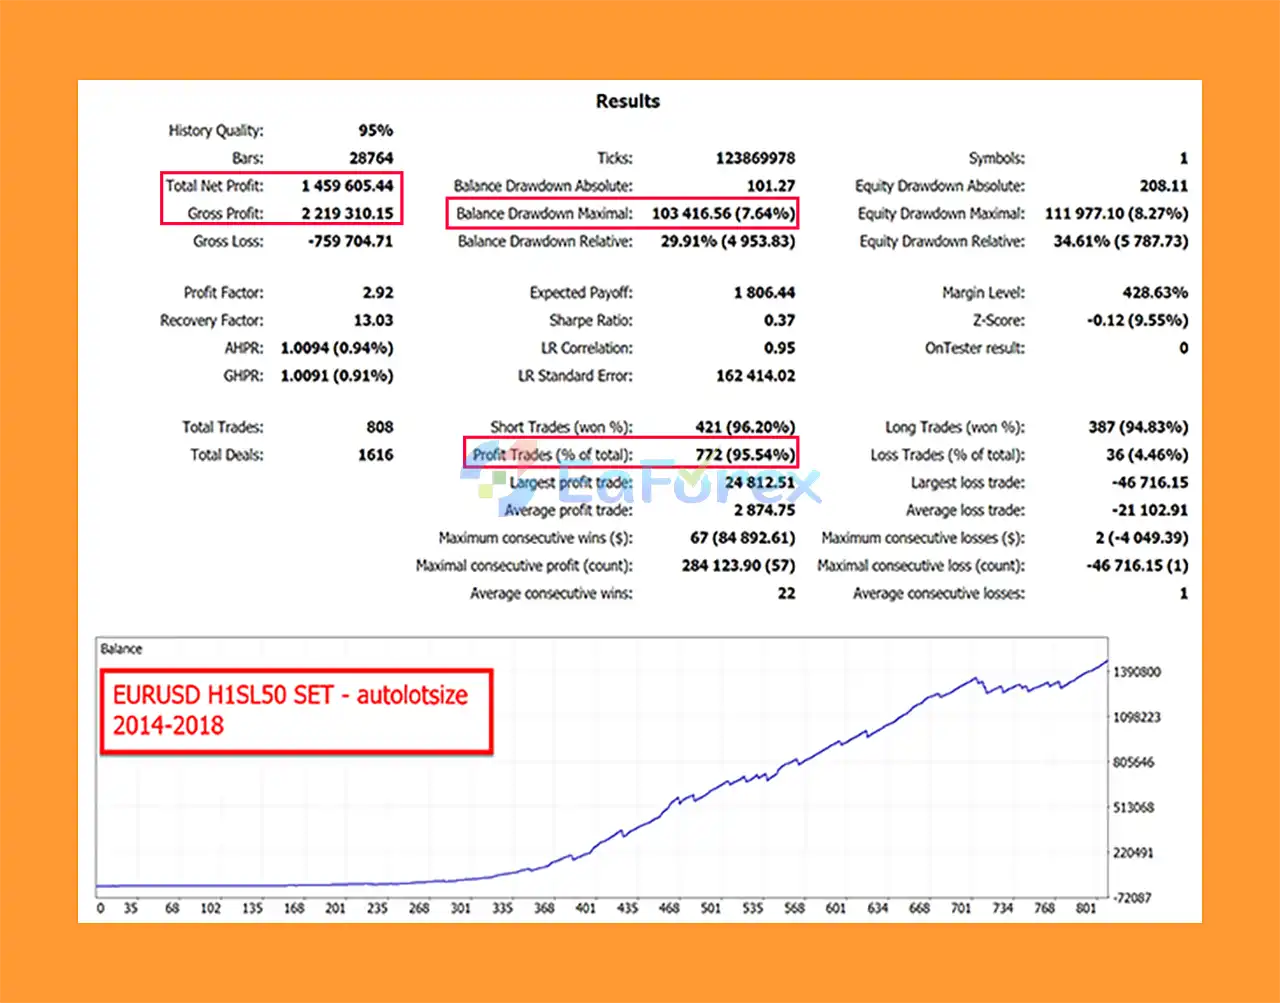Click the Balance Drawdown Maximal value
Viewport: 1280px width, 1003px height.
point(723,213)
